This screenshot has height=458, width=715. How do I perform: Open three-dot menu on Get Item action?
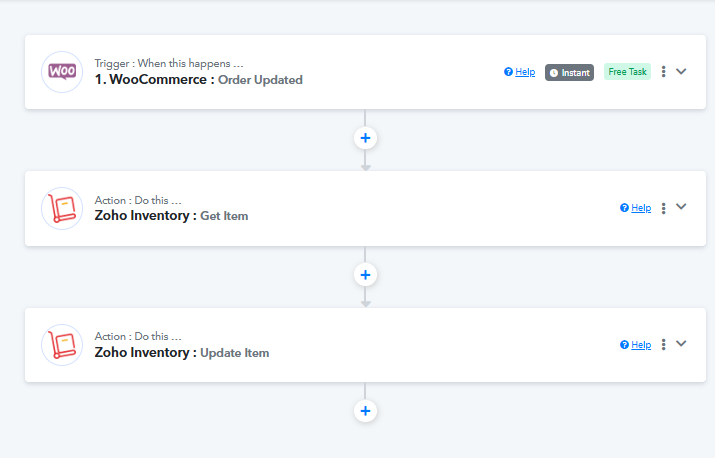click(663, 208)
